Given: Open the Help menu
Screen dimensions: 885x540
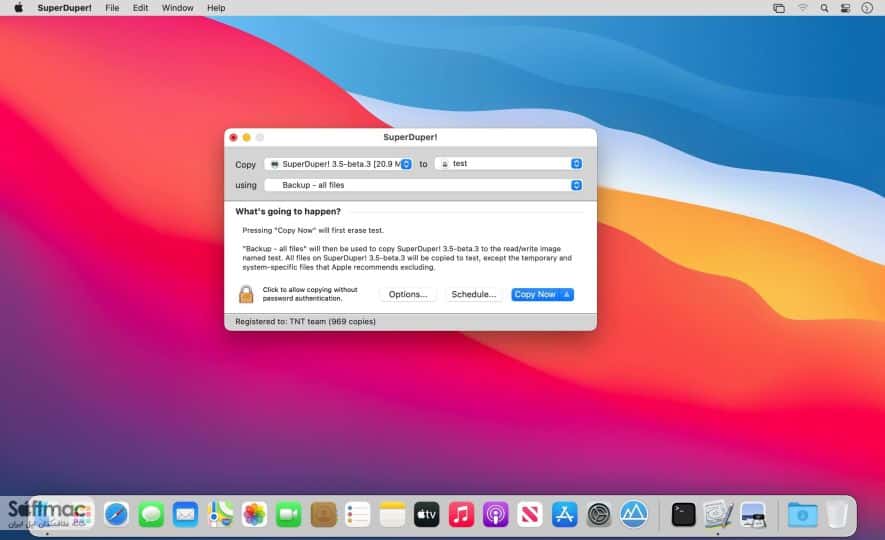Looking at the screenshot, I should [x=216, y=8].
